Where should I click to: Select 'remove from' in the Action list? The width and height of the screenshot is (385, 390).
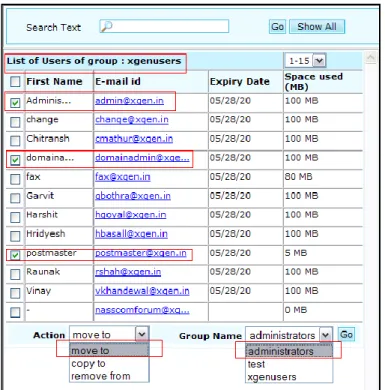(x=109, y=376)
